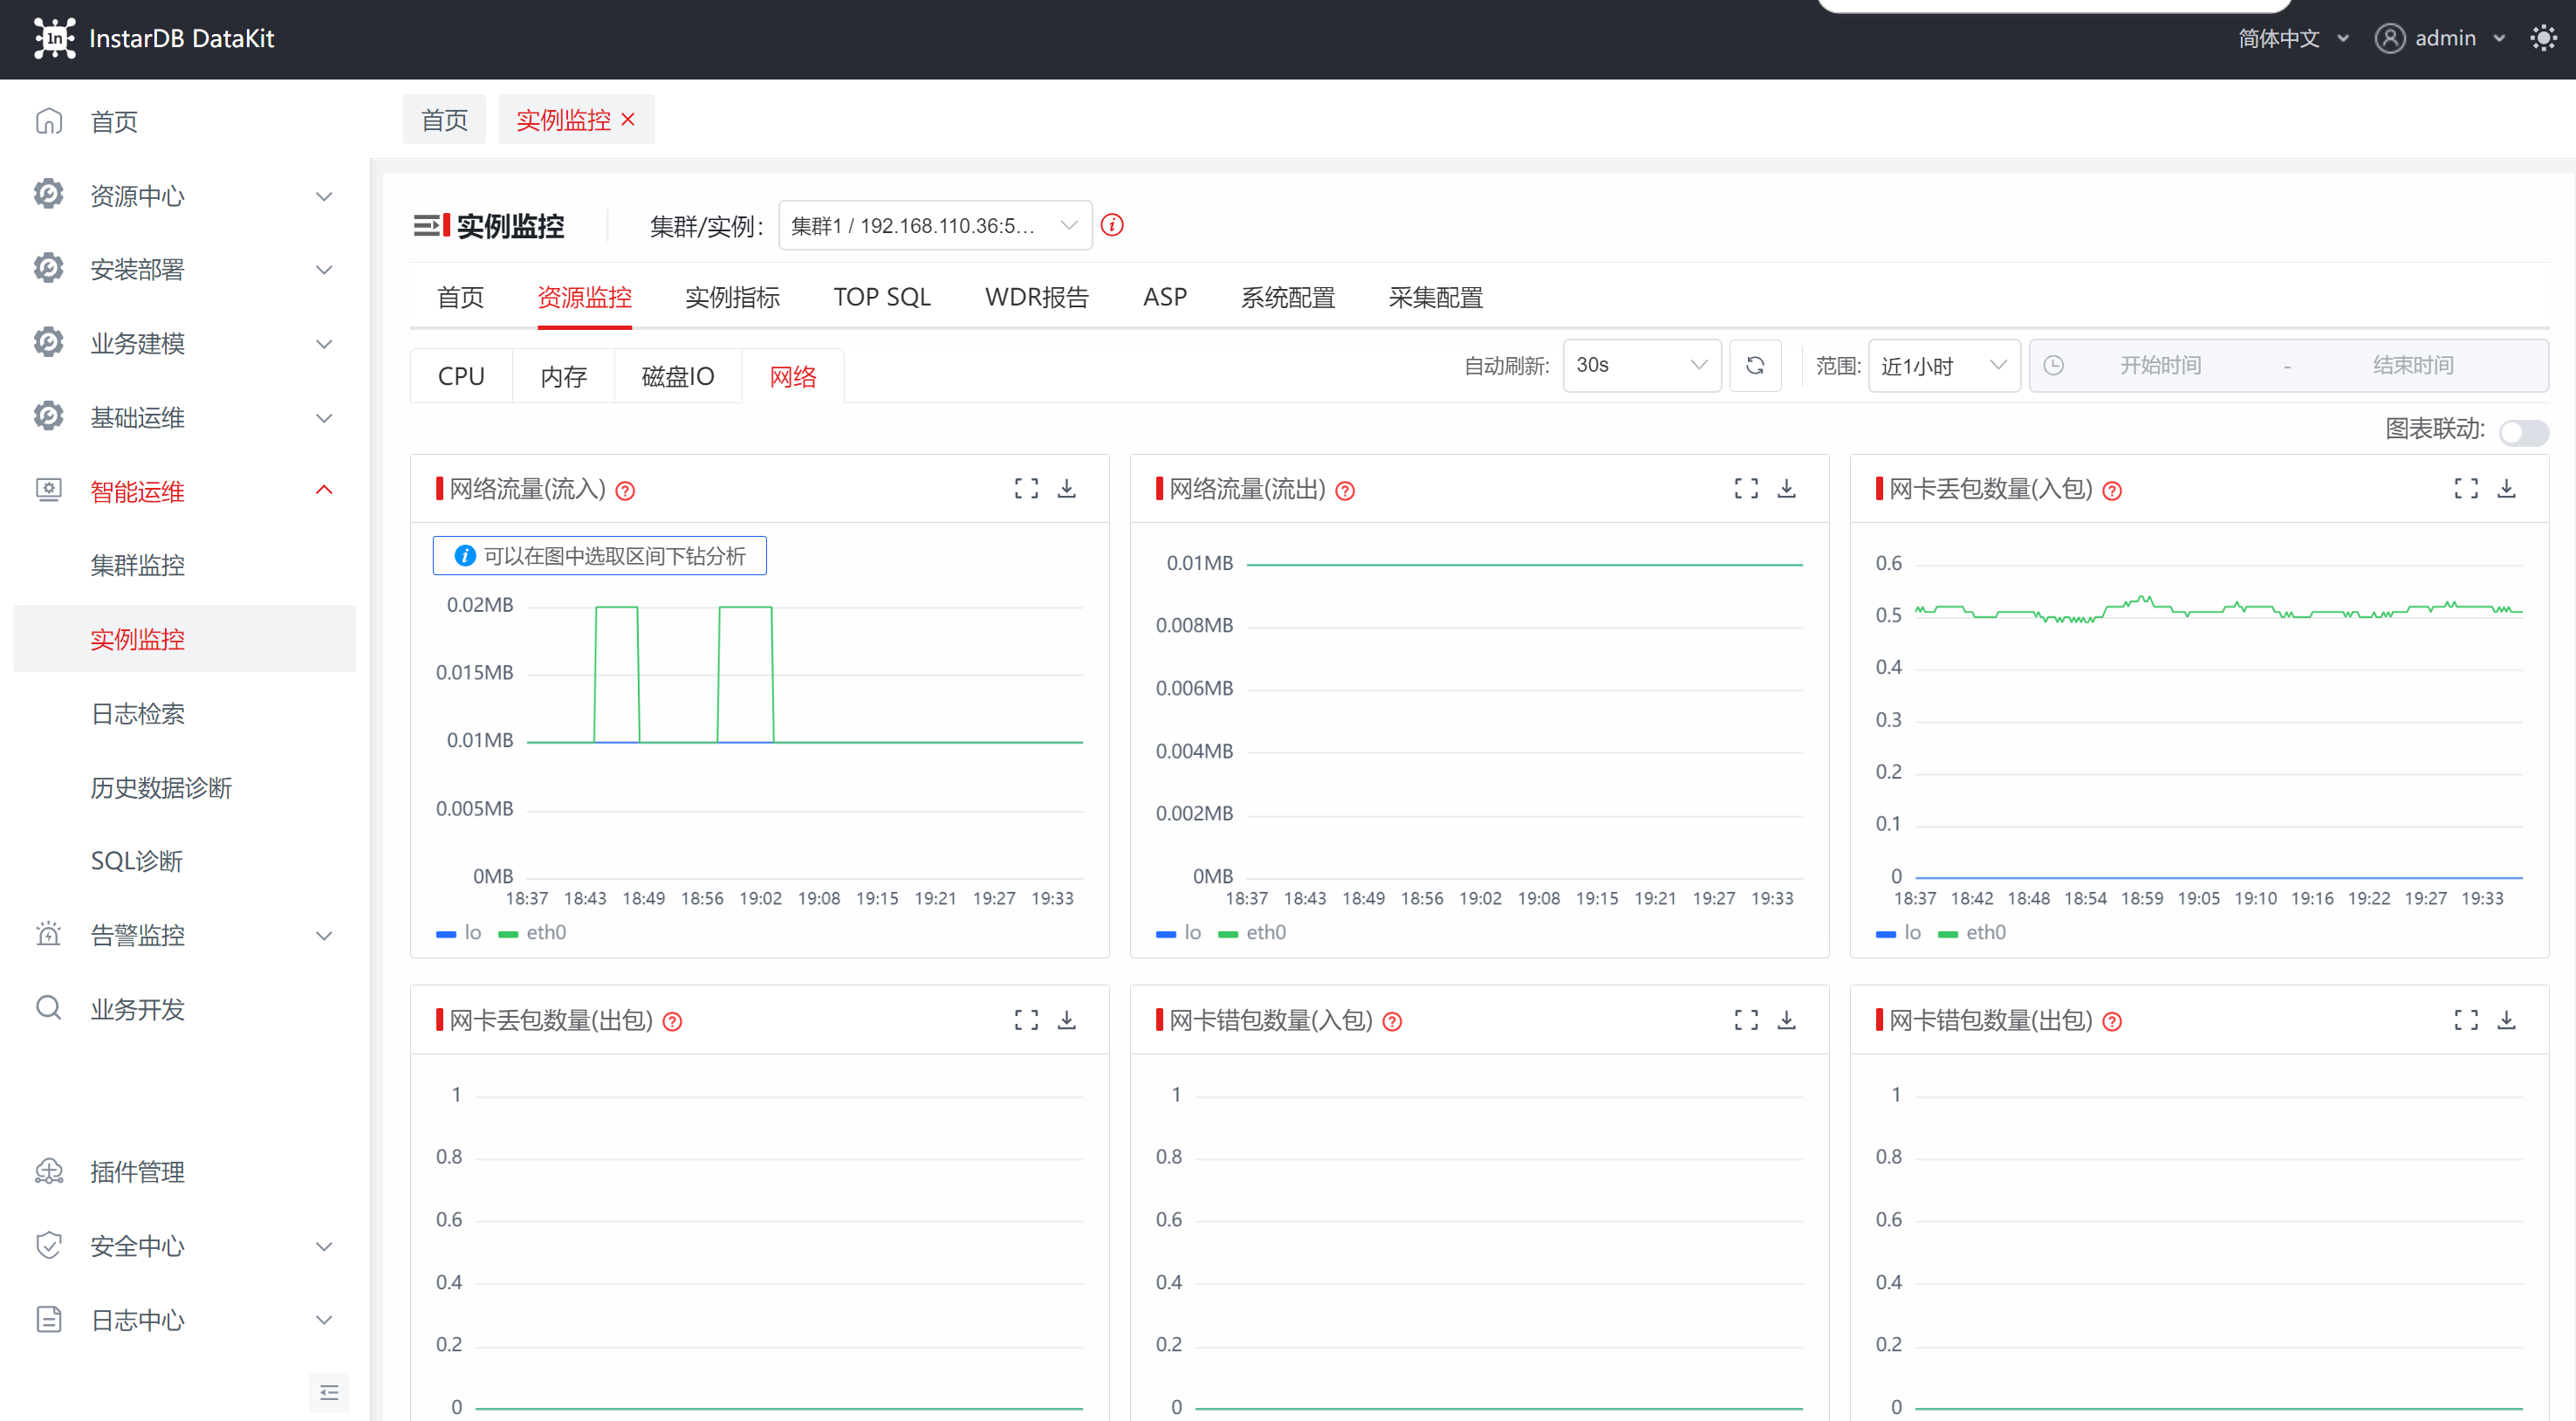Switch to the 首页 page tab

(x=444, y=120)
